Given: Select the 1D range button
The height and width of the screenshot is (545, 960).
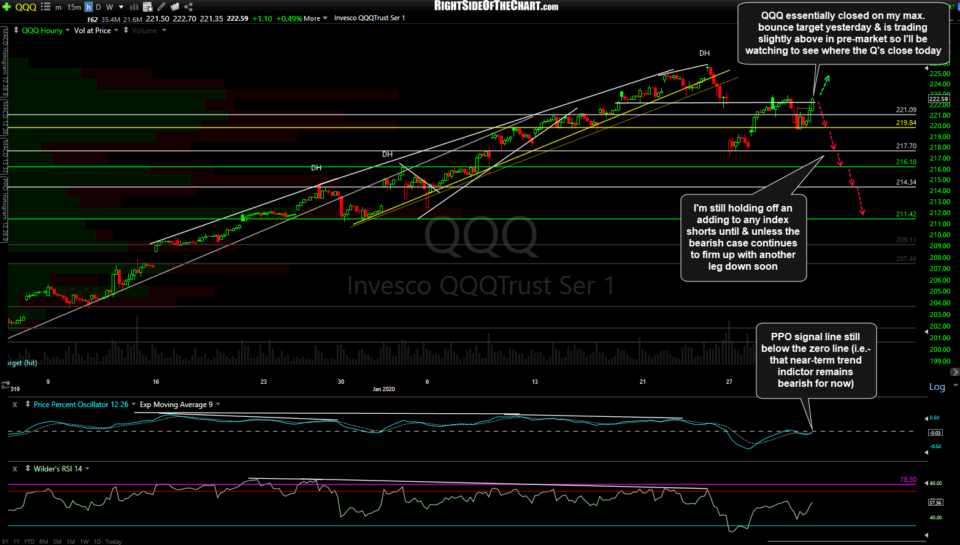Looking at the screenshot, I should (97, 541).
